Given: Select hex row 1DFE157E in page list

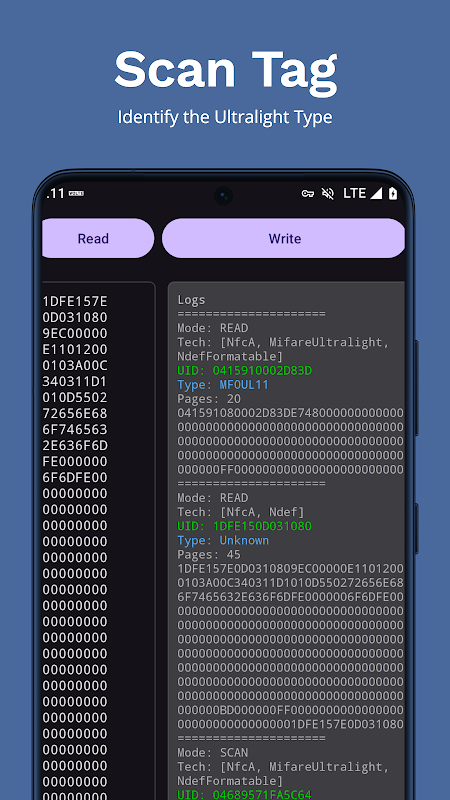Looking at the screenshot, I should tap(75, 301).
